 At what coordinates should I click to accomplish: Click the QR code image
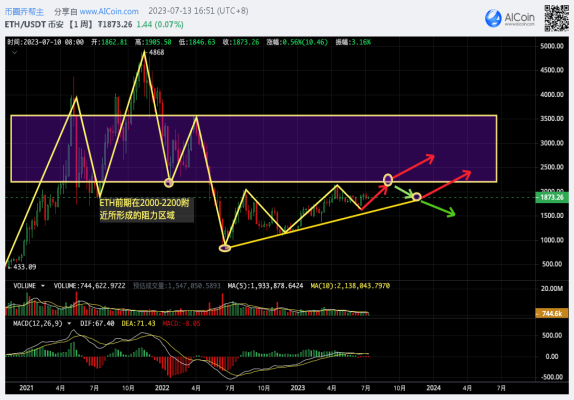556,18
